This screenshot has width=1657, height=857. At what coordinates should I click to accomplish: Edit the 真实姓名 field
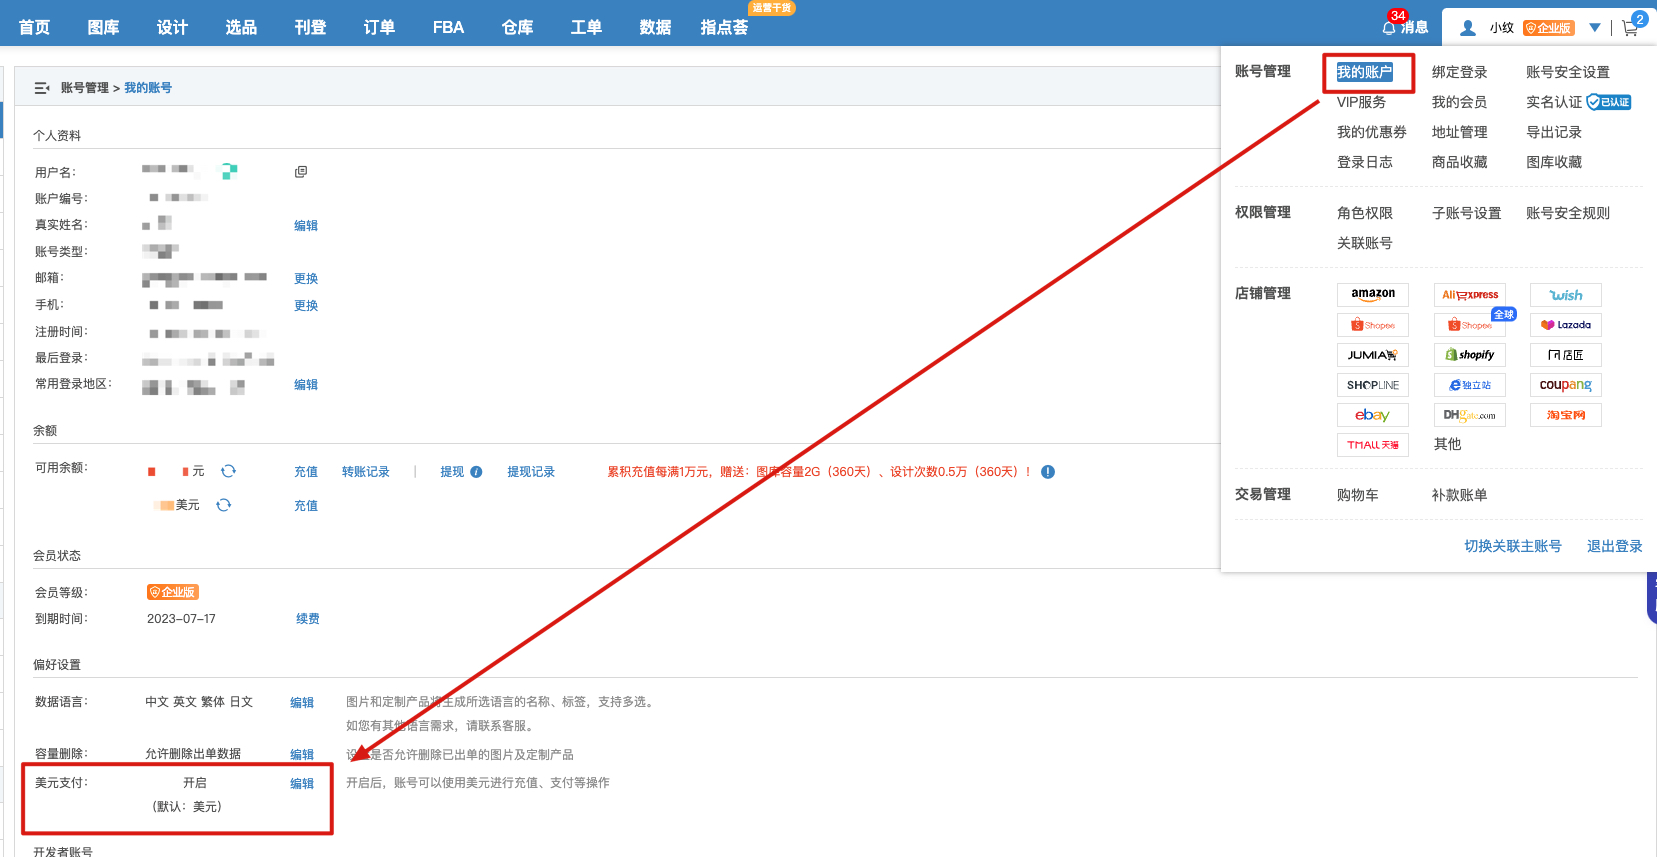tap(306, 226)
